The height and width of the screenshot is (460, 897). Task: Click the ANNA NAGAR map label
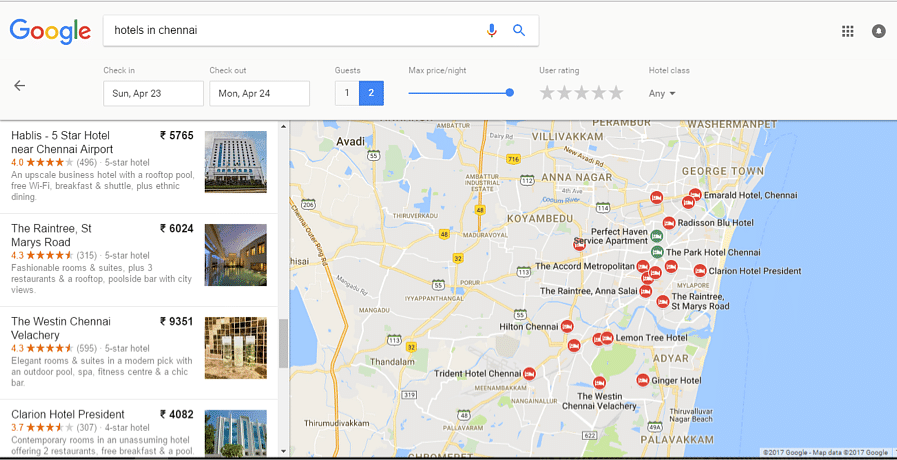(577, 177)
